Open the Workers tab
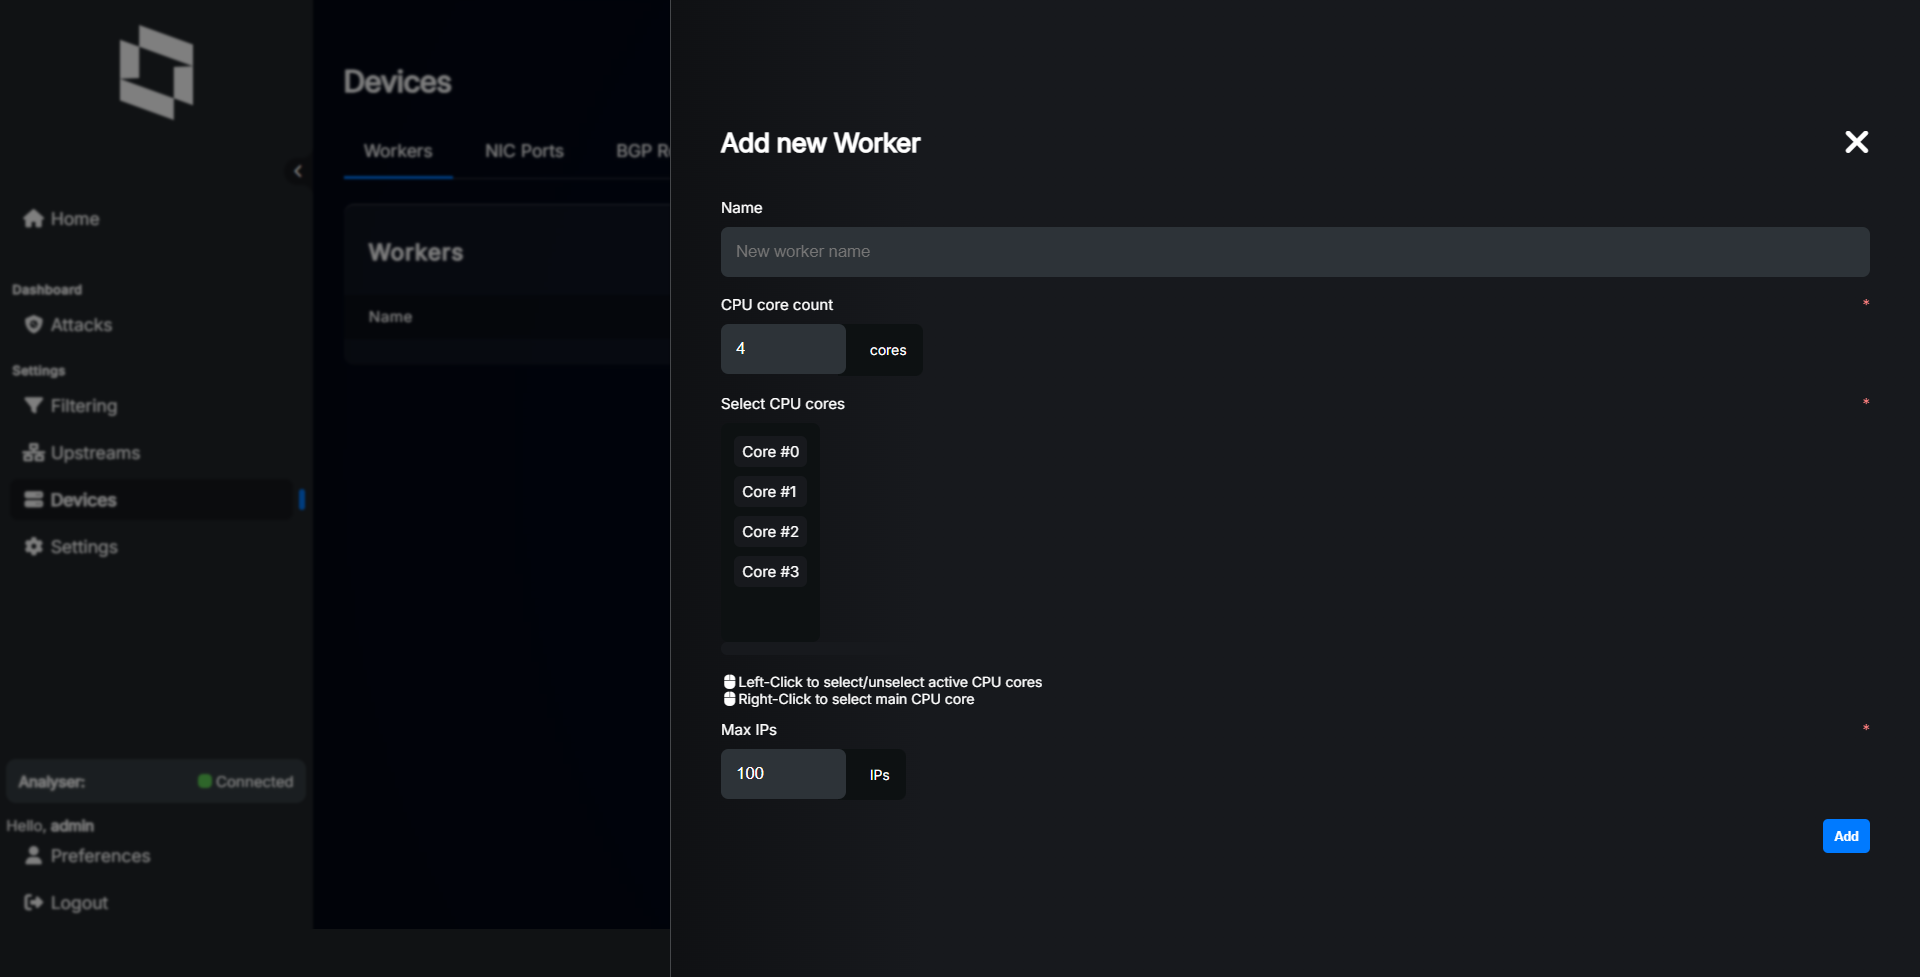 pos(397,150)
